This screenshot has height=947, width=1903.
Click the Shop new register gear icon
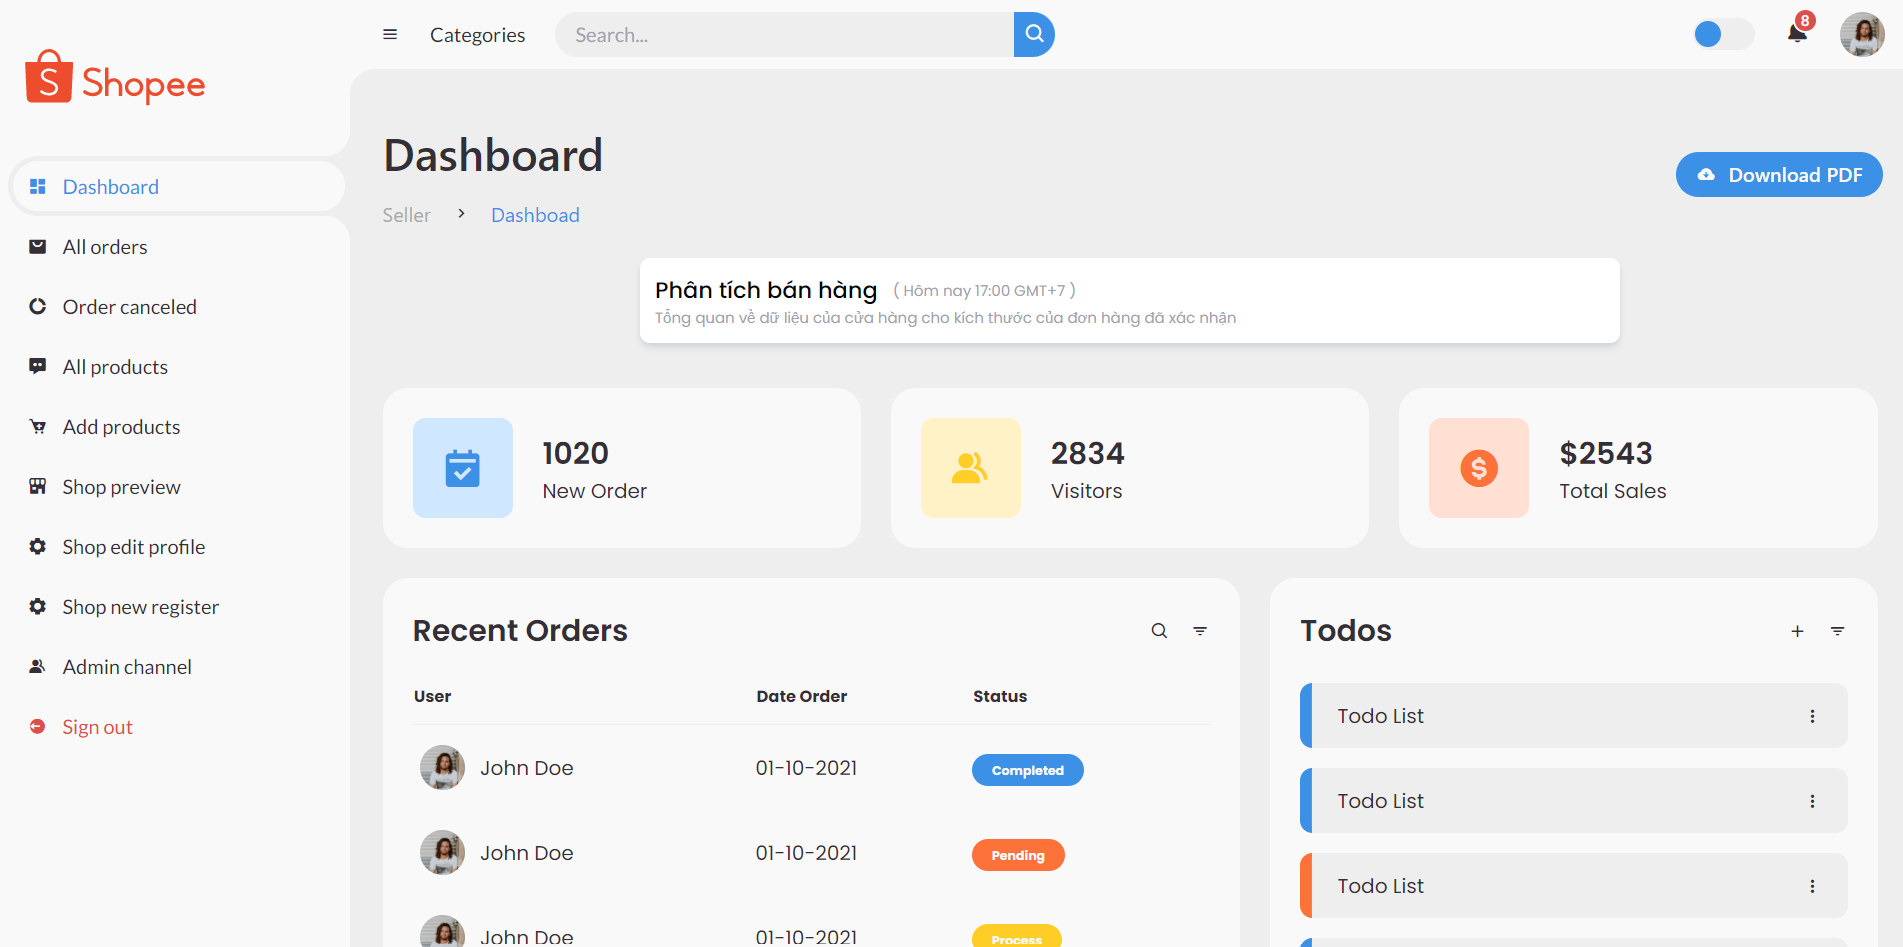pyautogui.click(x=38, y=607)
